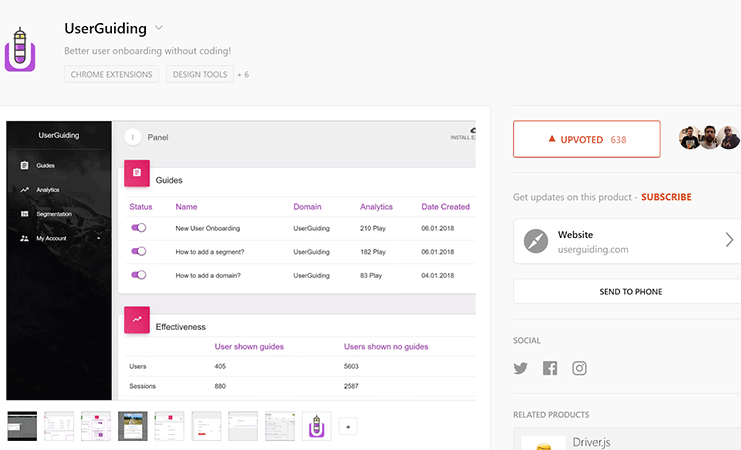Select the sixth gallery thumbnail

click(x=207, y=426)
